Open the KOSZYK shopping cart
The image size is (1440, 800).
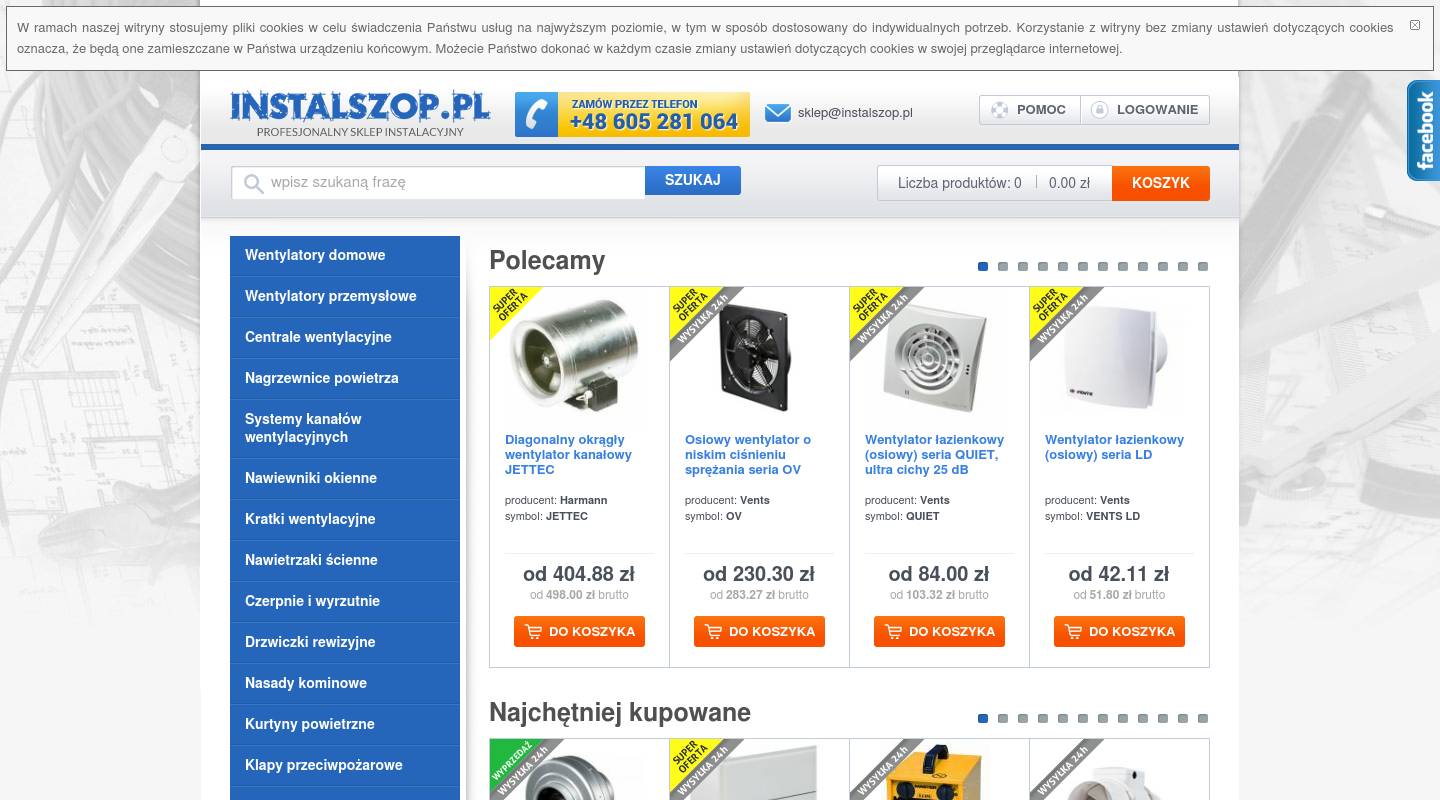coord(1161,183)
